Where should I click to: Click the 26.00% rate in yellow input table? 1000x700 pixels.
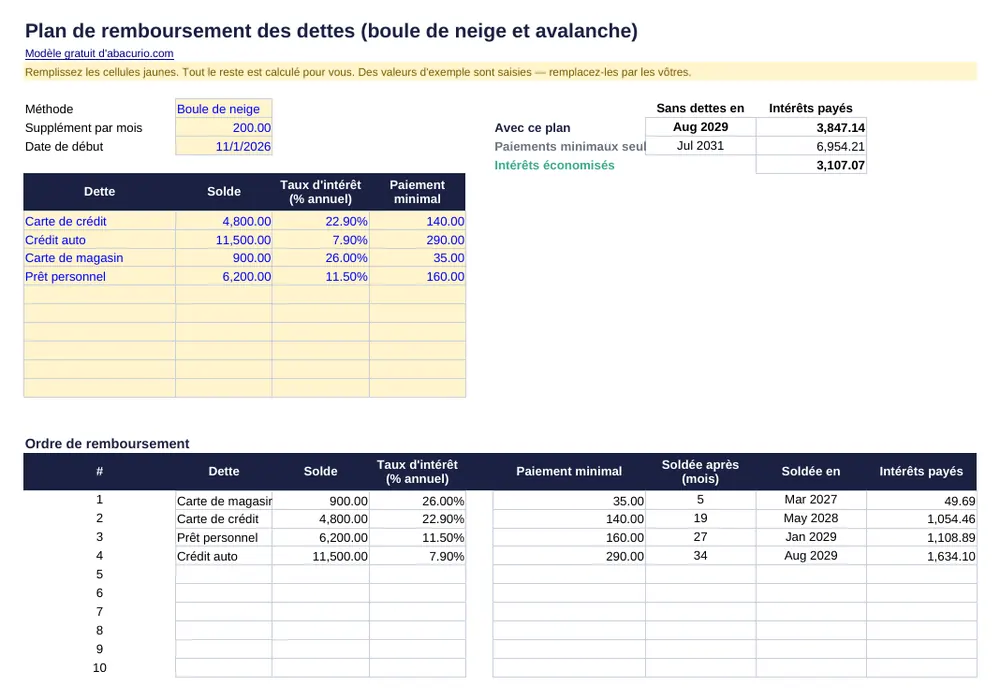[321, 258]
